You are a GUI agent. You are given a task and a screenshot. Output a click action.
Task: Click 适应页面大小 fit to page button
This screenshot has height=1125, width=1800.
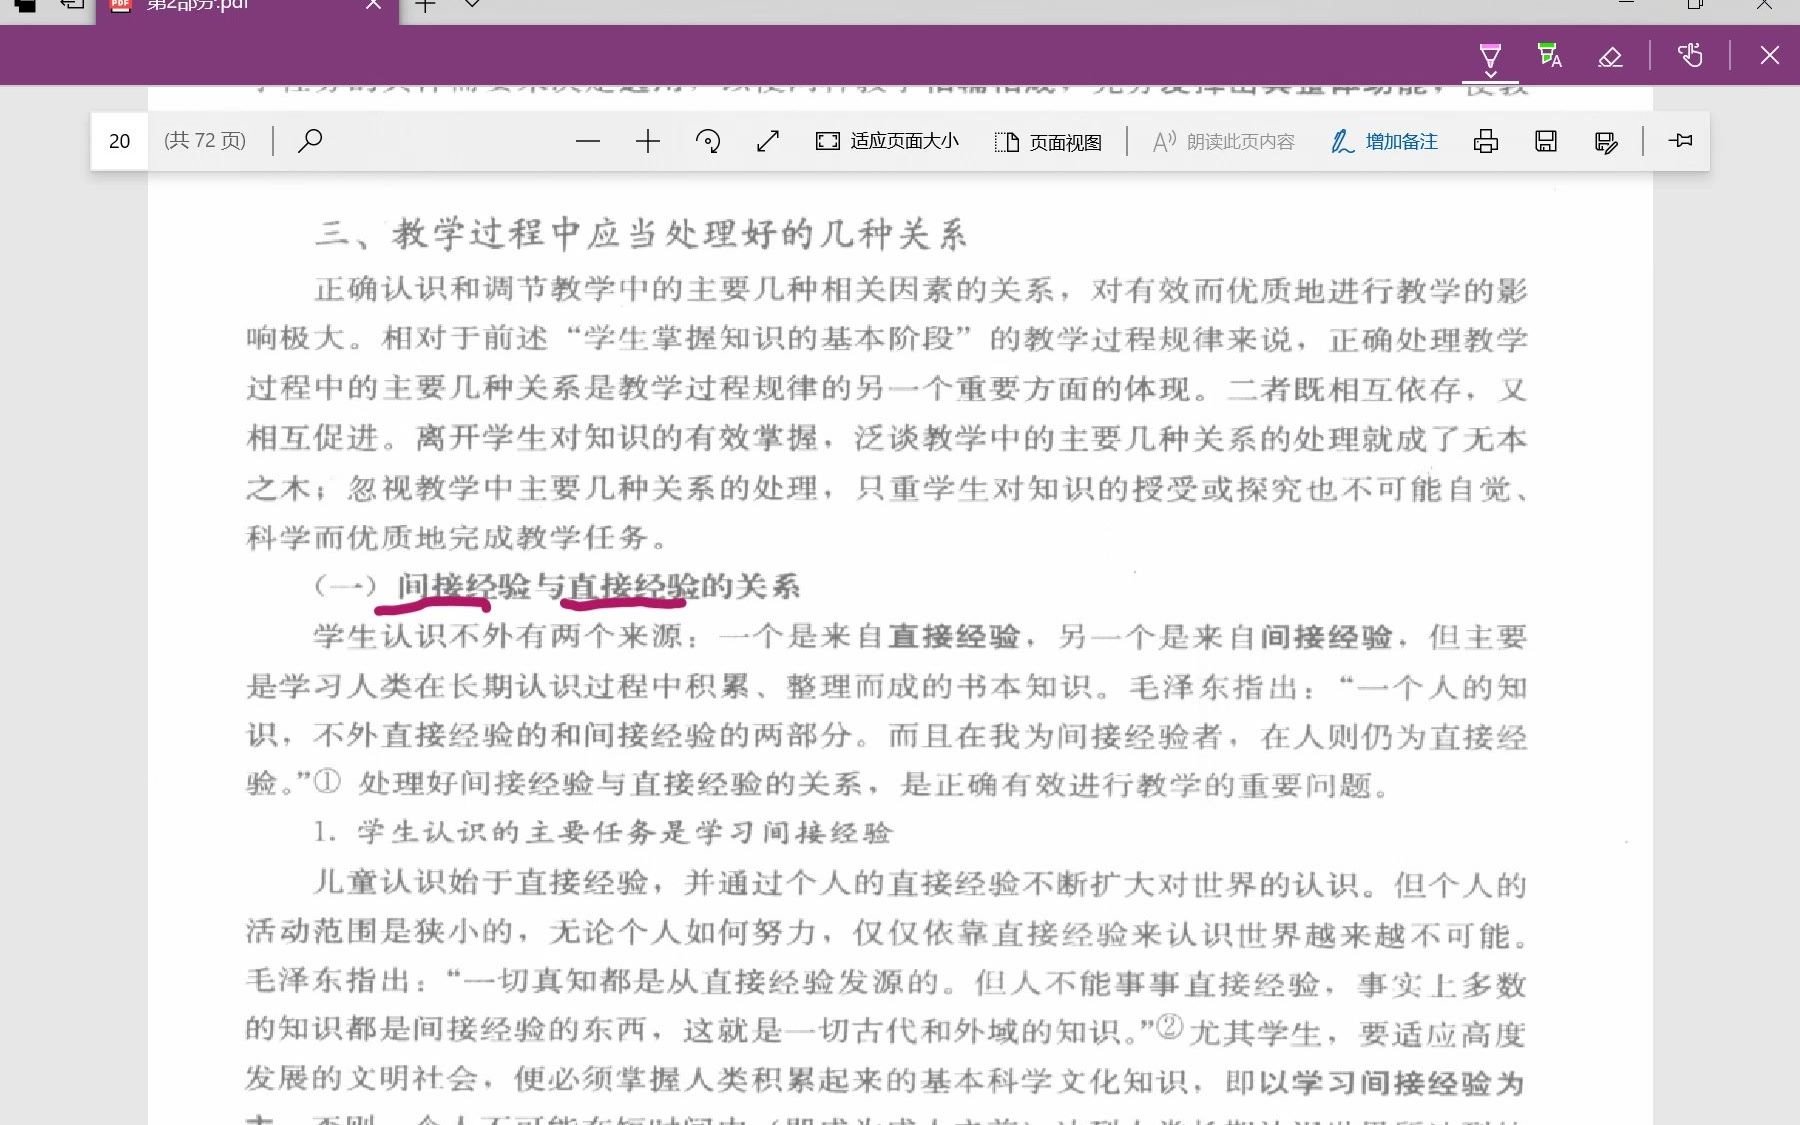(887, 141)
